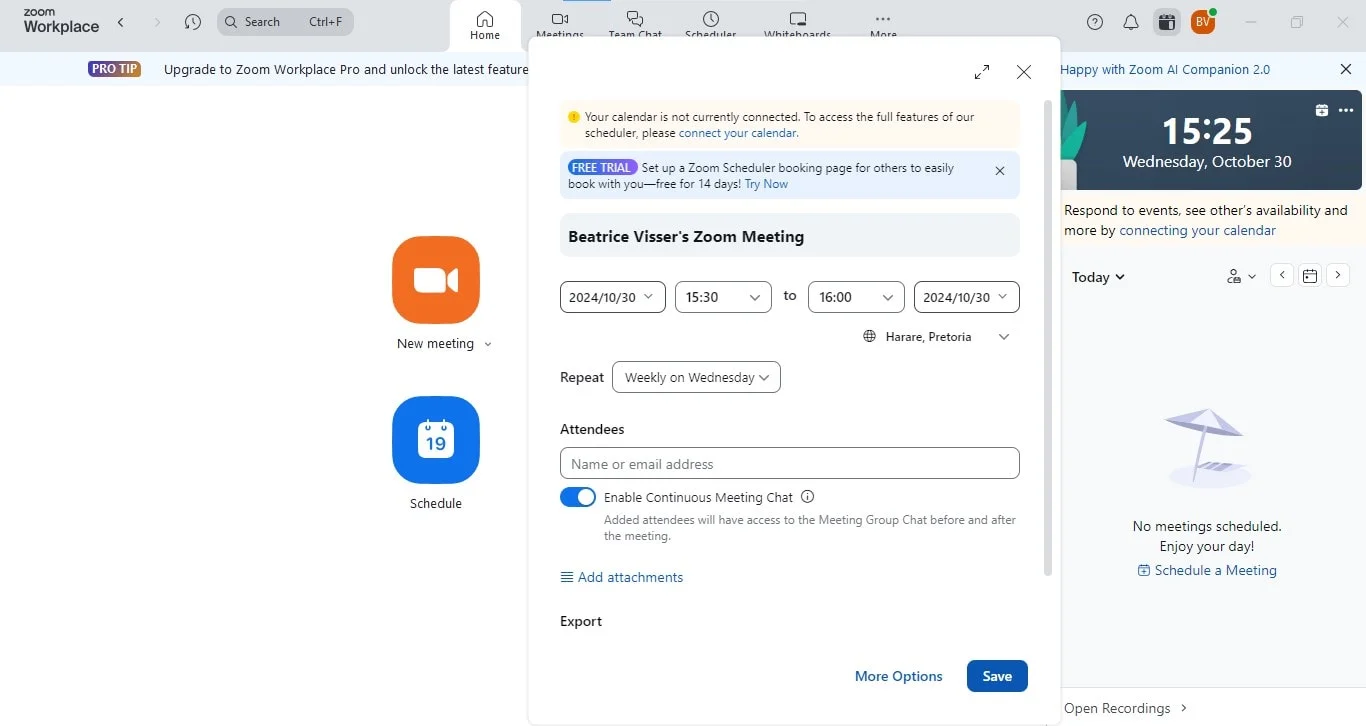This screenshot has height=726, width=1366.
Task: Click the add event icon on clock card
Action: click(x=1322, y=110)
